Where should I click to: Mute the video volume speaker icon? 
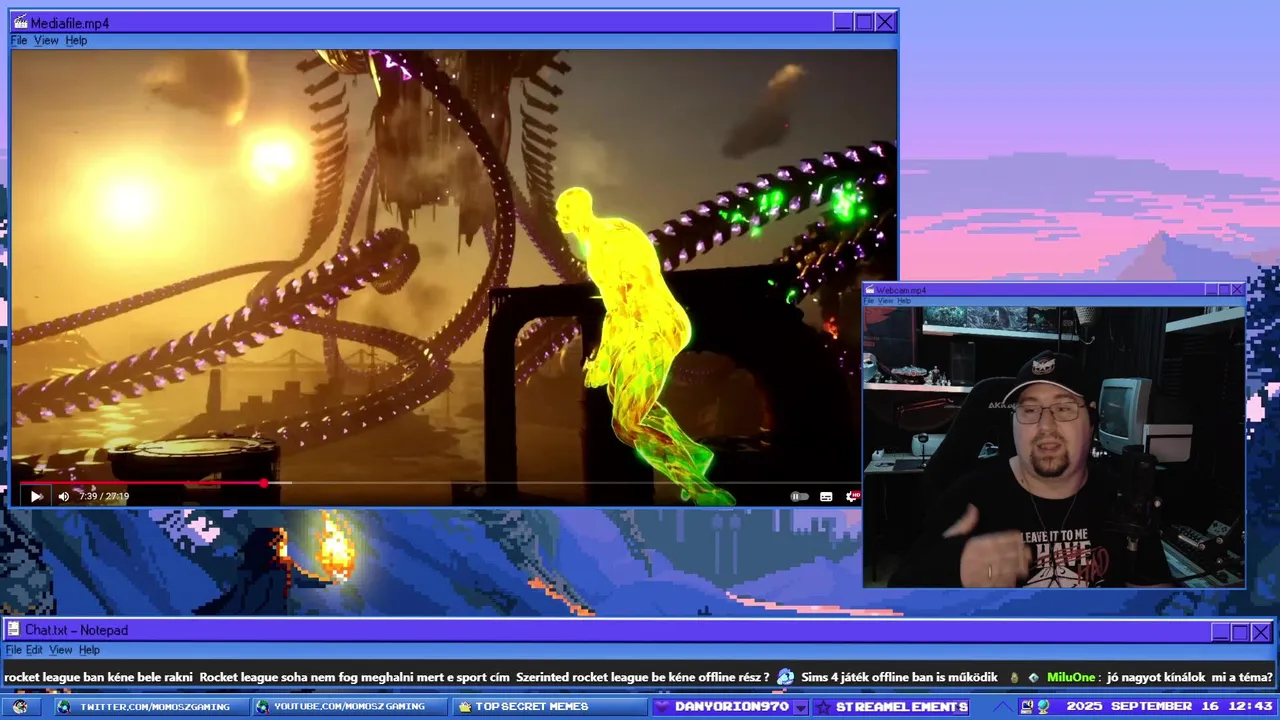[x=64, y=496]
